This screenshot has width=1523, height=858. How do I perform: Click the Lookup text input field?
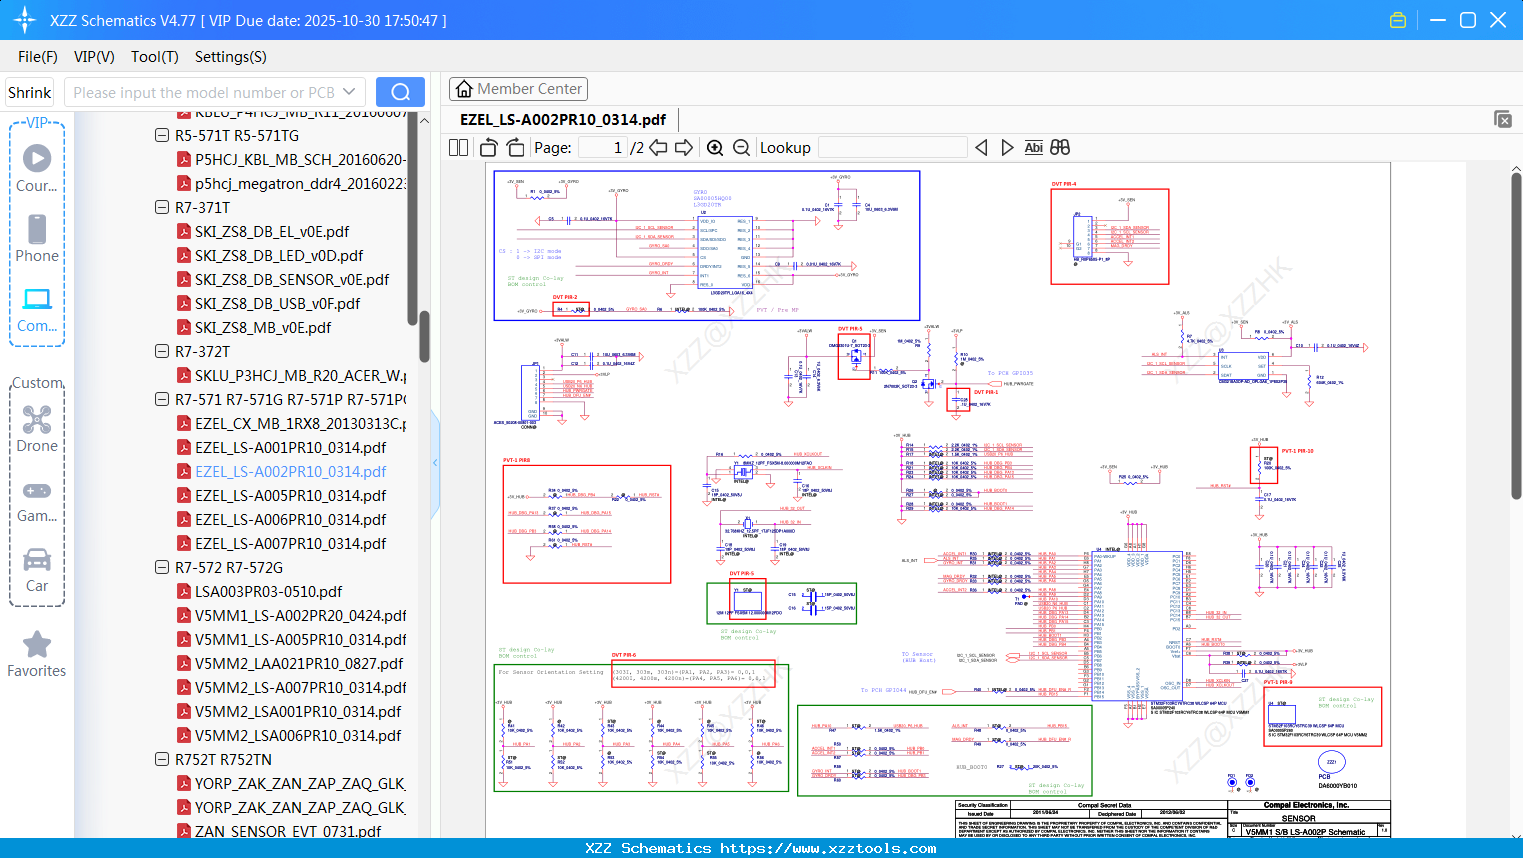[892, 148]
